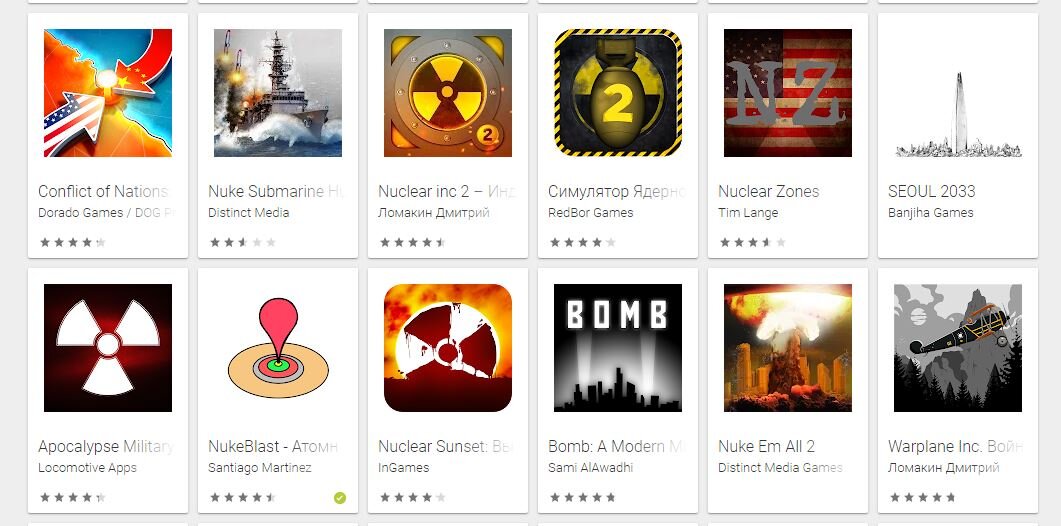Open Nuke Em All 2 mushroom cloud icon

point(788,348)
